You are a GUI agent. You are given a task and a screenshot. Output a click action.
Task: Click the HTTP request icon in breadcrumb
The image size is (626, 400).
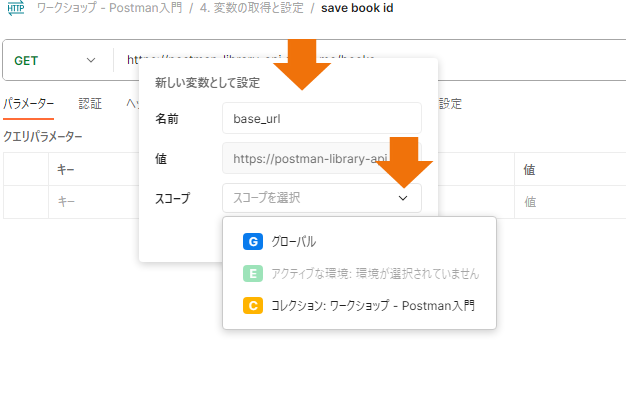tap(16, 8)
